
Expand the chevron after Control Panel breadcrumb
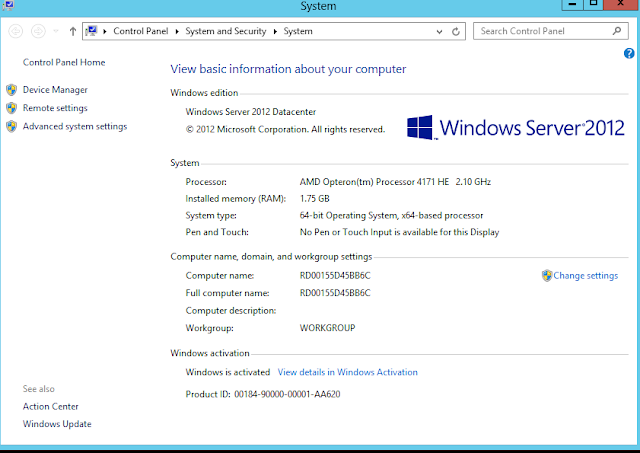tap(177, 31)
